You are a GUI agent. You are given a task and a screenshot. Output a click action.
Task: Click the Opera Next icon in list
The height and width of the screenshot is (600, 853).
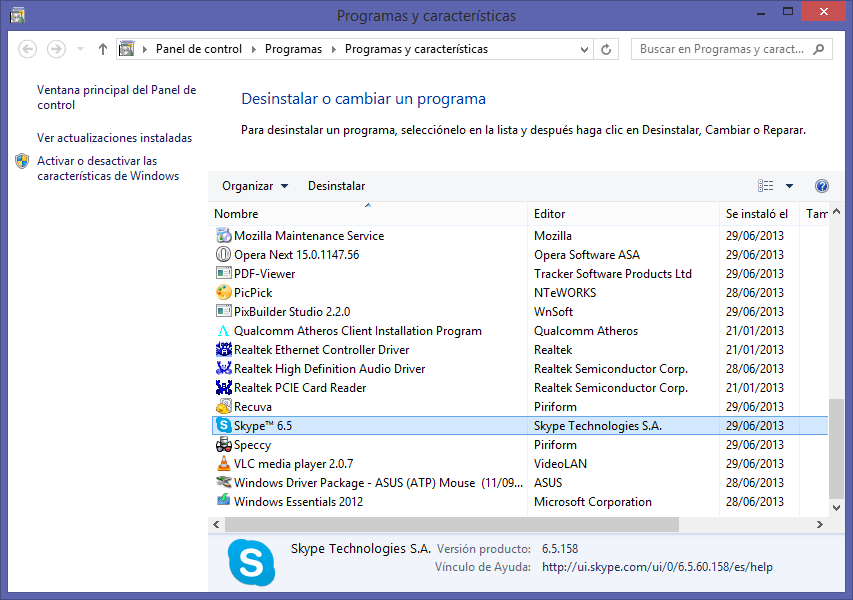pyautogui.click(x=224, y=255)
